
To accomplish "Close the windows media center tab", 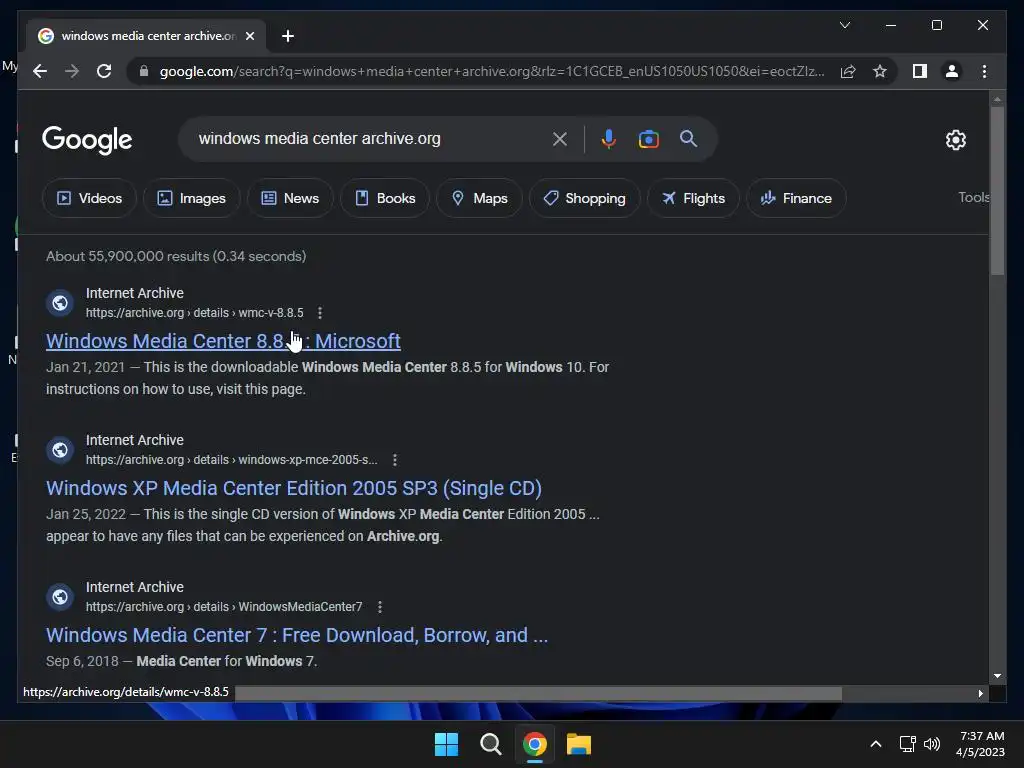I will 249,36.
